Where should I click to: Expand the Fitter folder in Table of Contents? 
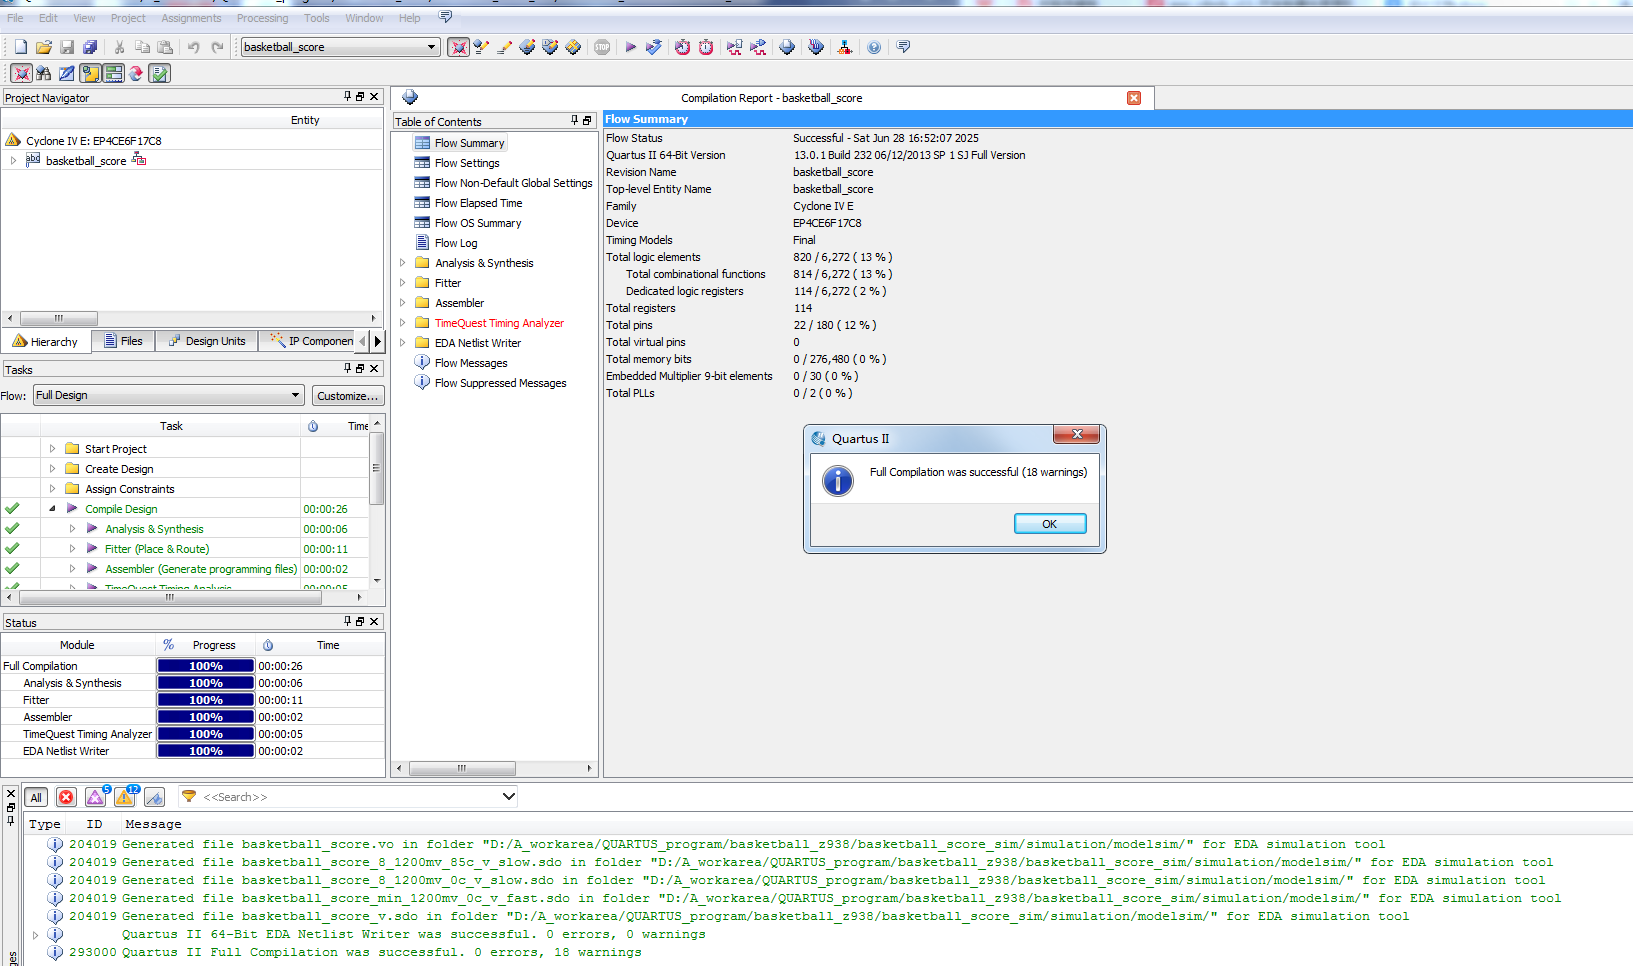coord(403,283)
